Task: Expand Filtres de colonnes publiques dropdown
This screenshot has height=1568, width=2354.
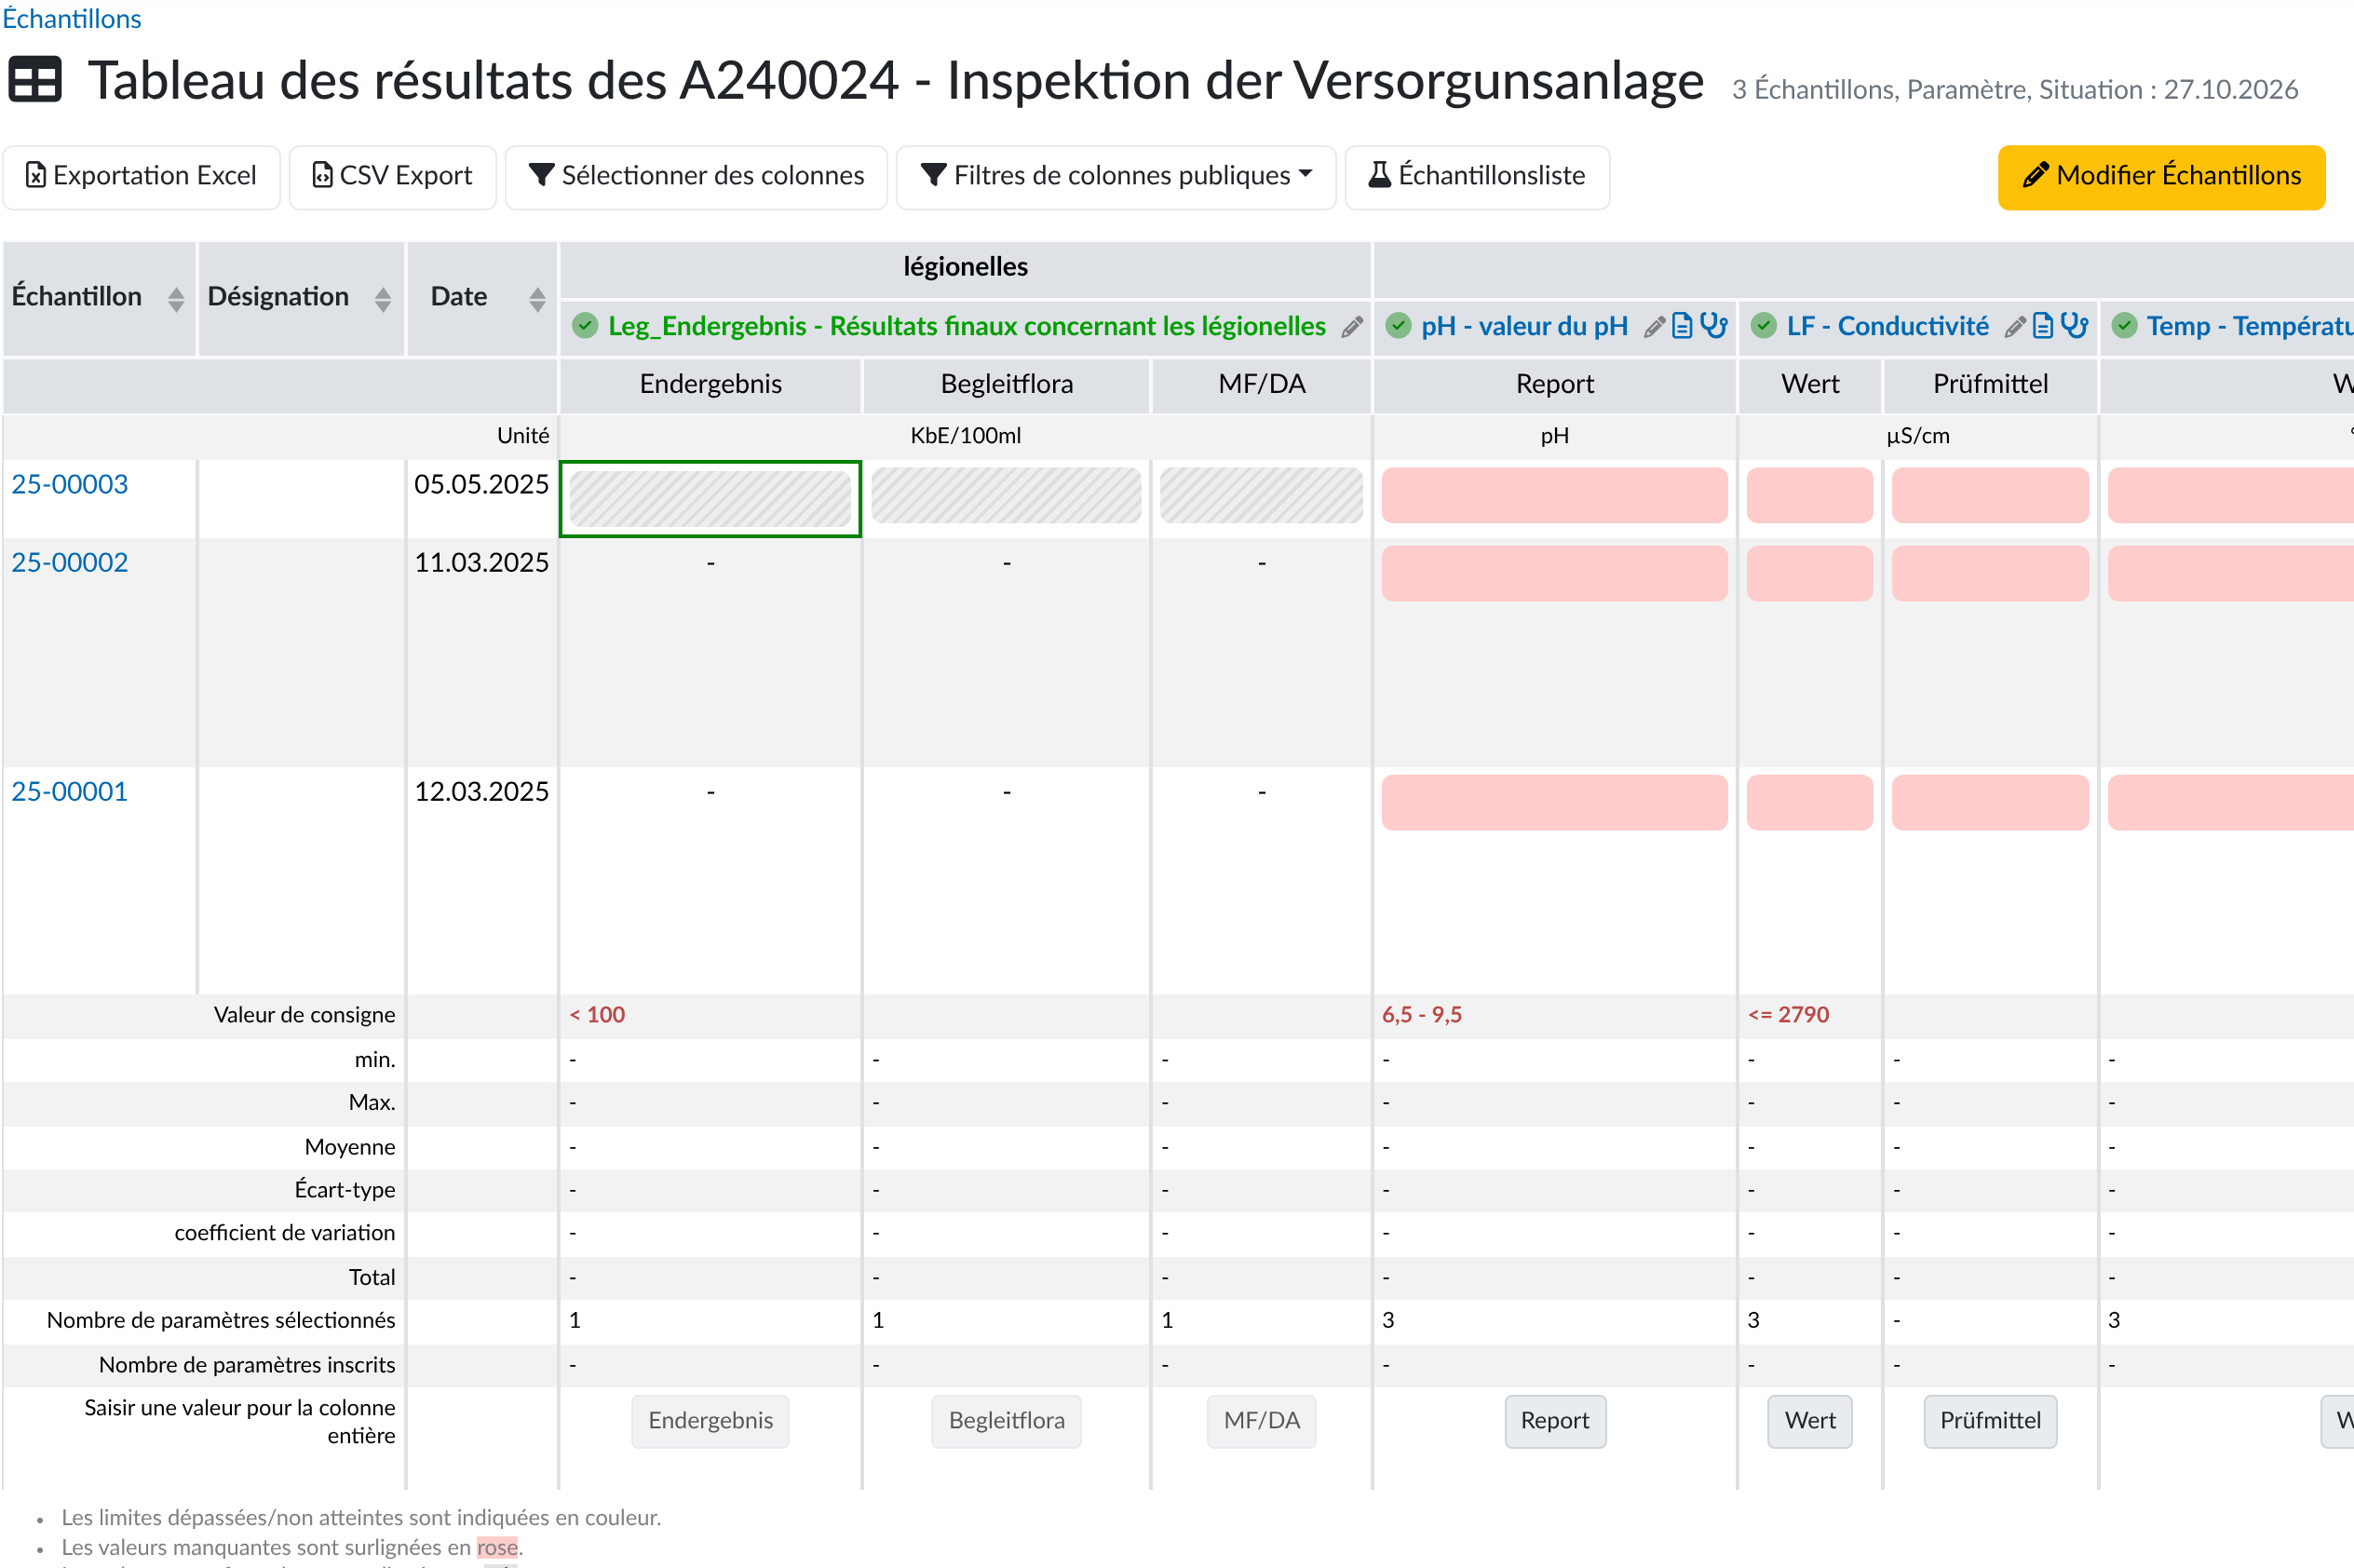Action: coord(1116,177)
